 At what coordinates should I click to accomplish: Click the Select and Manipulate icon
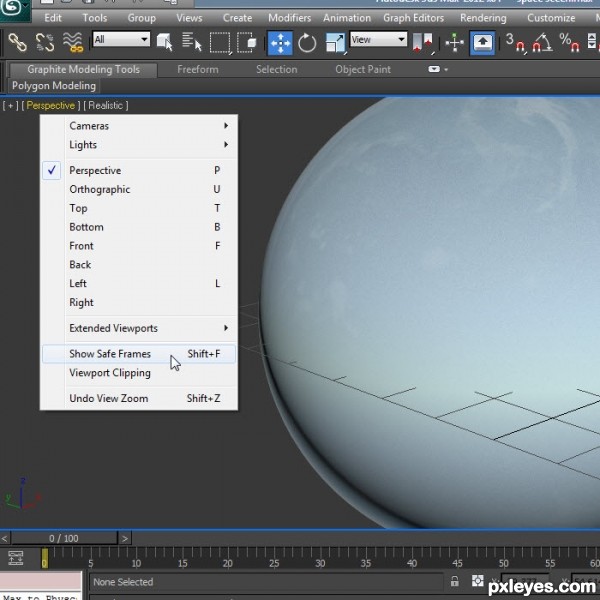pos(455,42)
